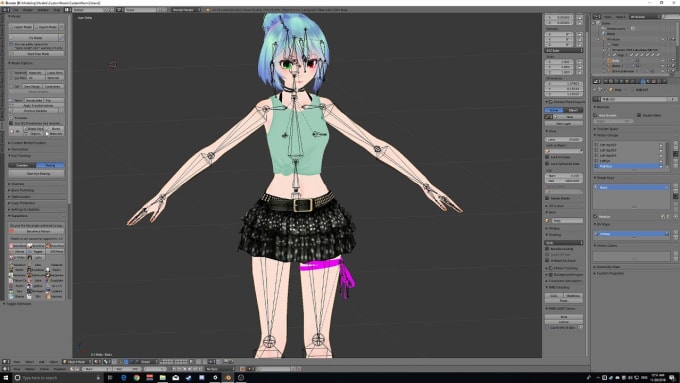The height and width of the screenshot is (383, 680).
Task: Open the Texture properties tab
Action: [654, 81]
